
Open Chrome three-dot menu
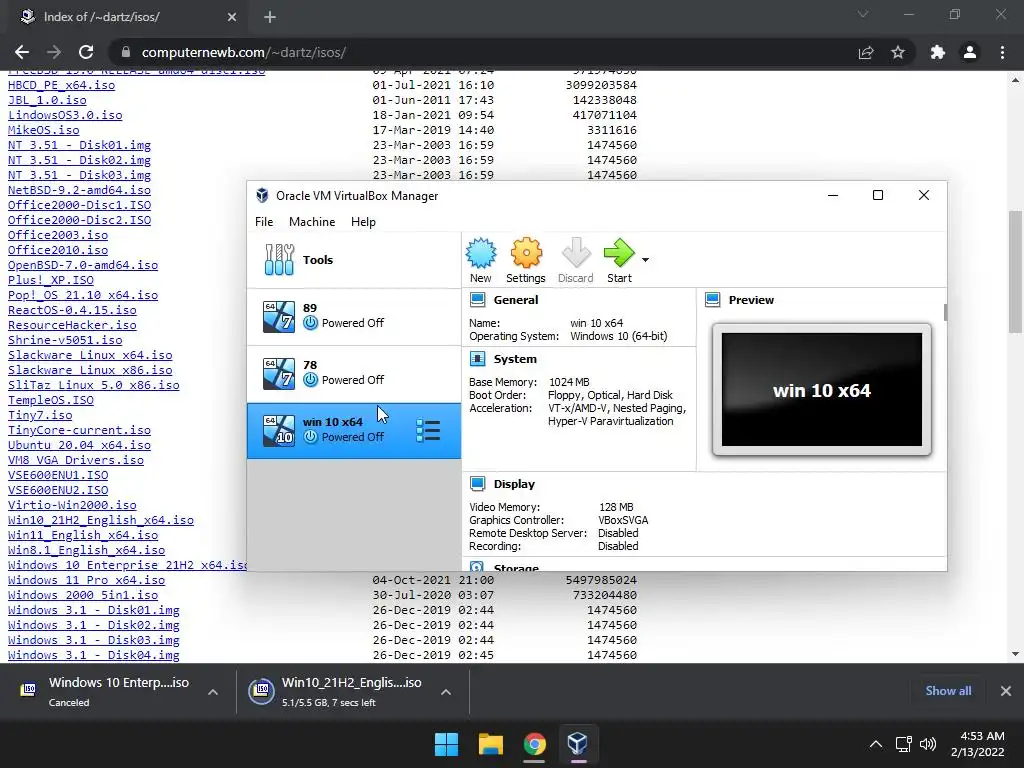[x=1002, y=52]
